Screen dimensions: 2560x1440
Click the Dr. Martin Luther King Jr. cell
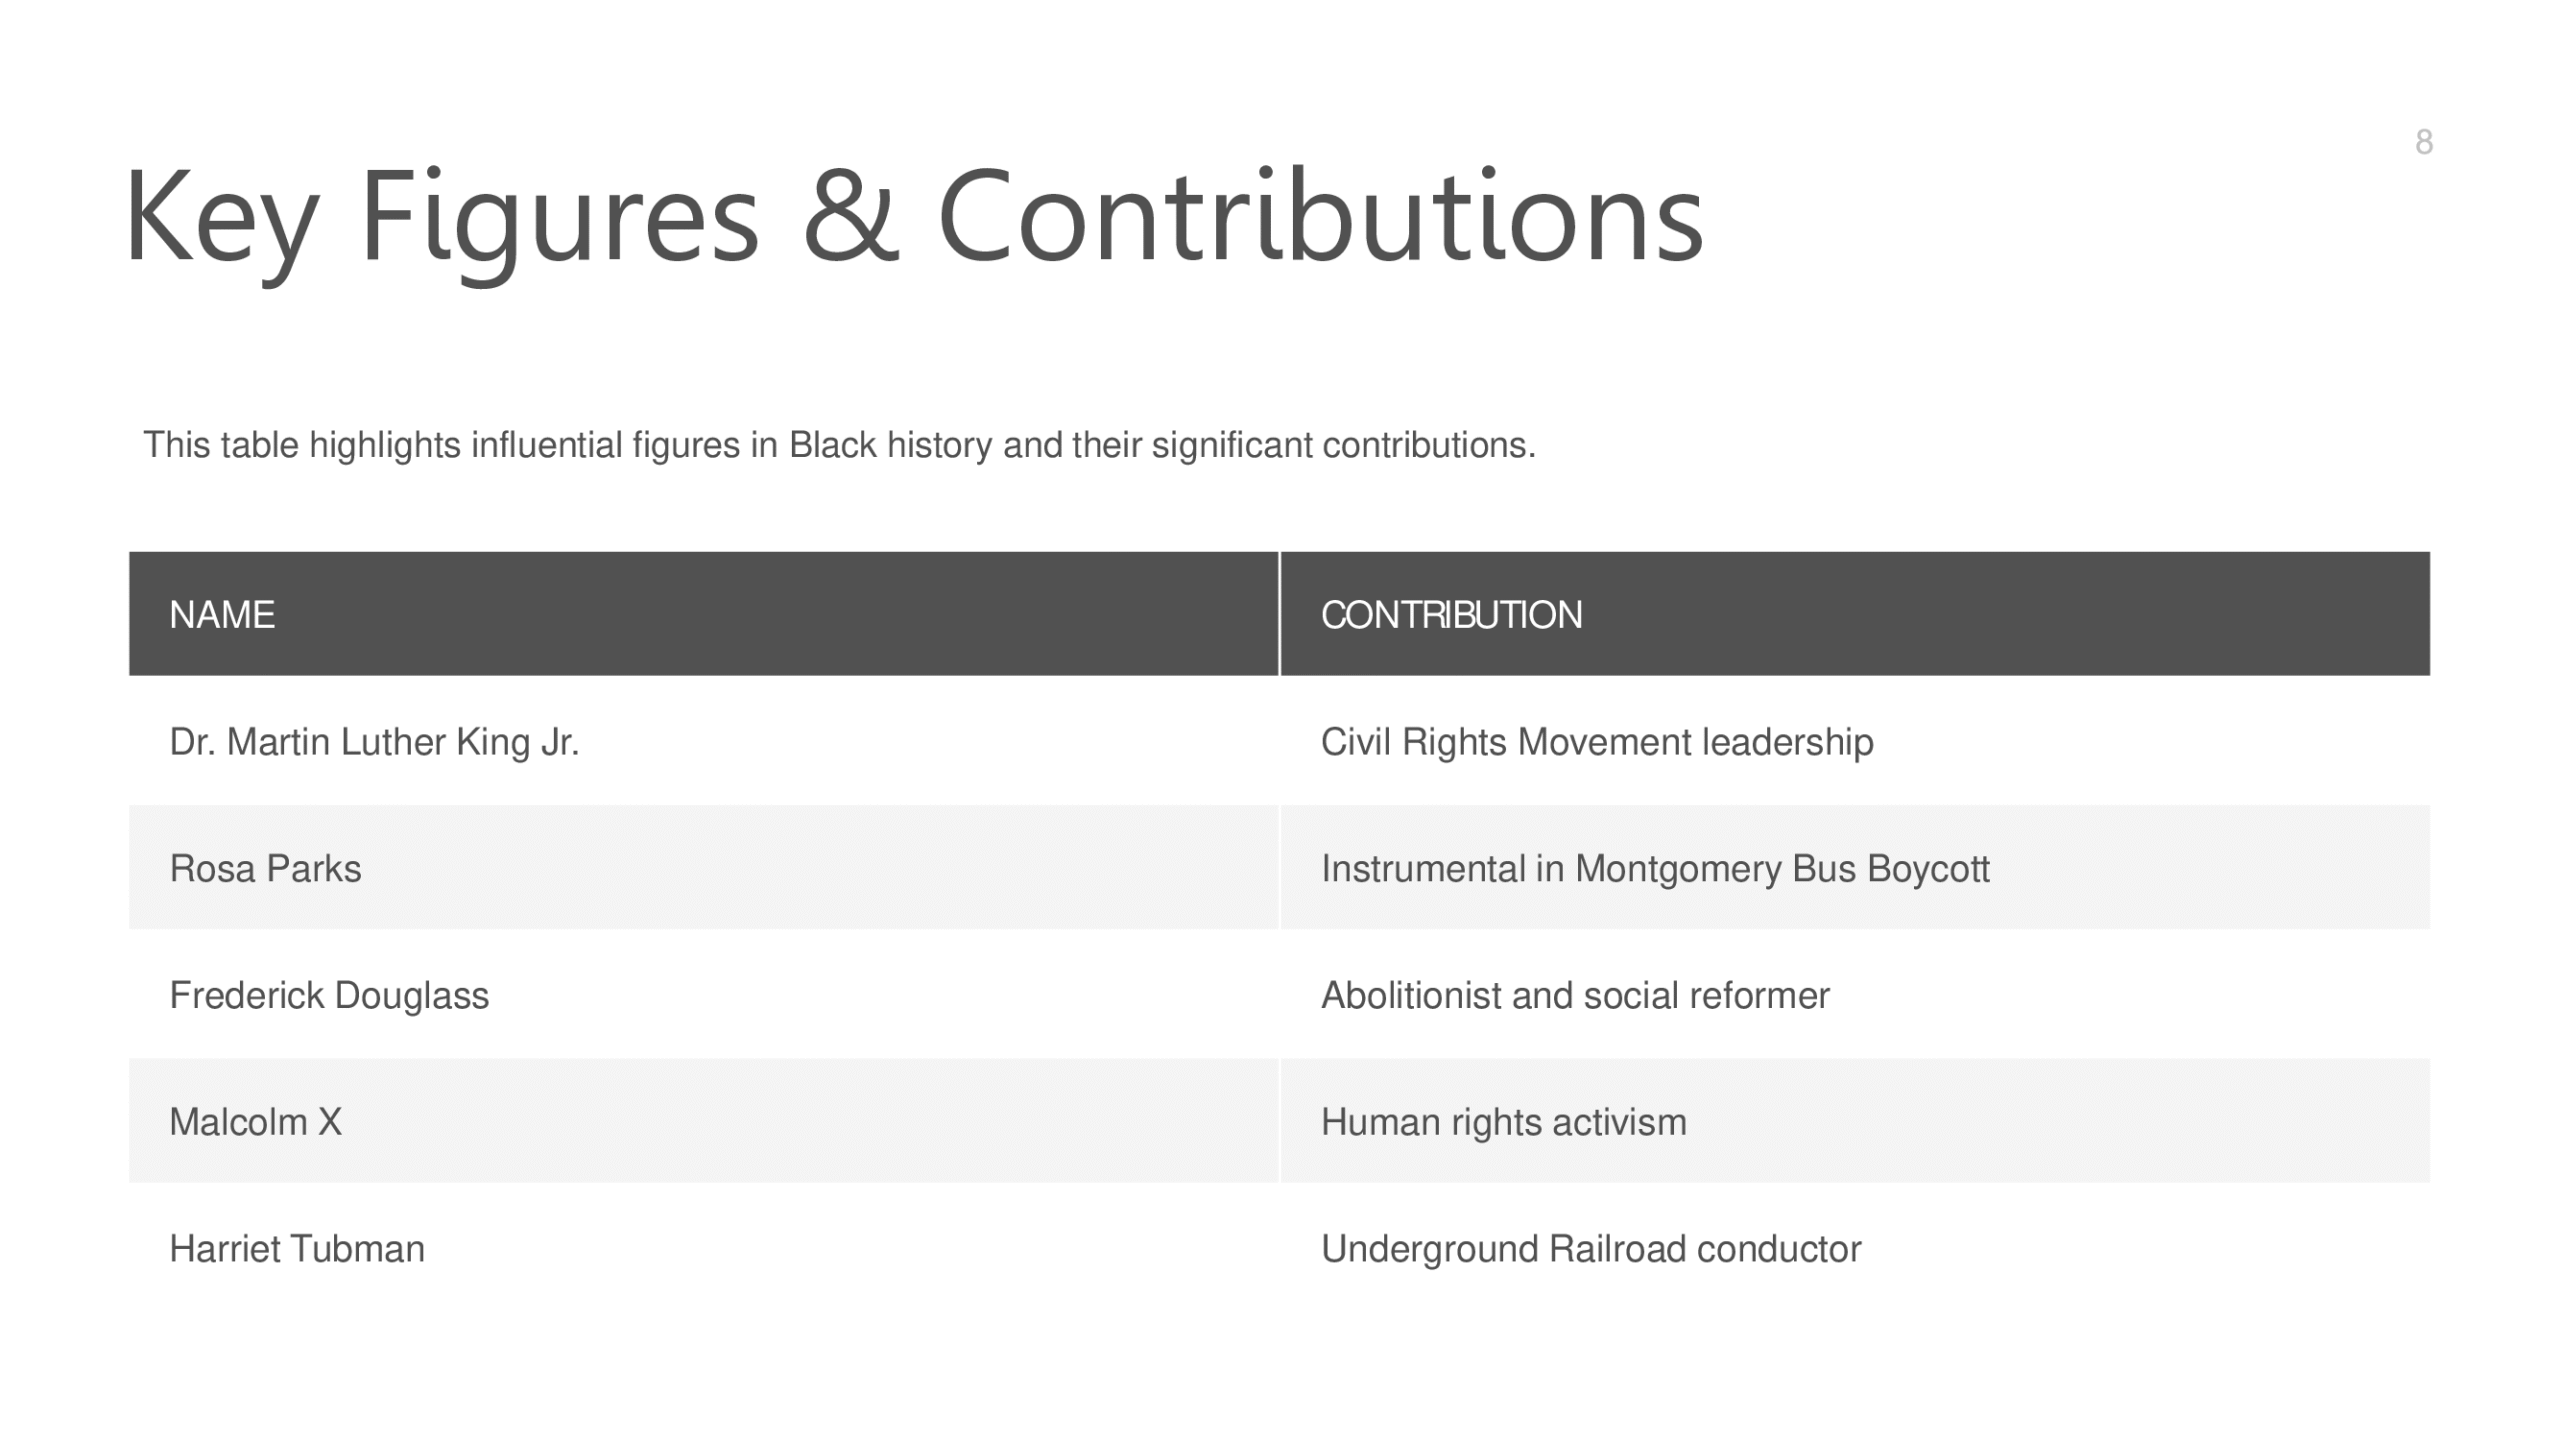[374, 742]
